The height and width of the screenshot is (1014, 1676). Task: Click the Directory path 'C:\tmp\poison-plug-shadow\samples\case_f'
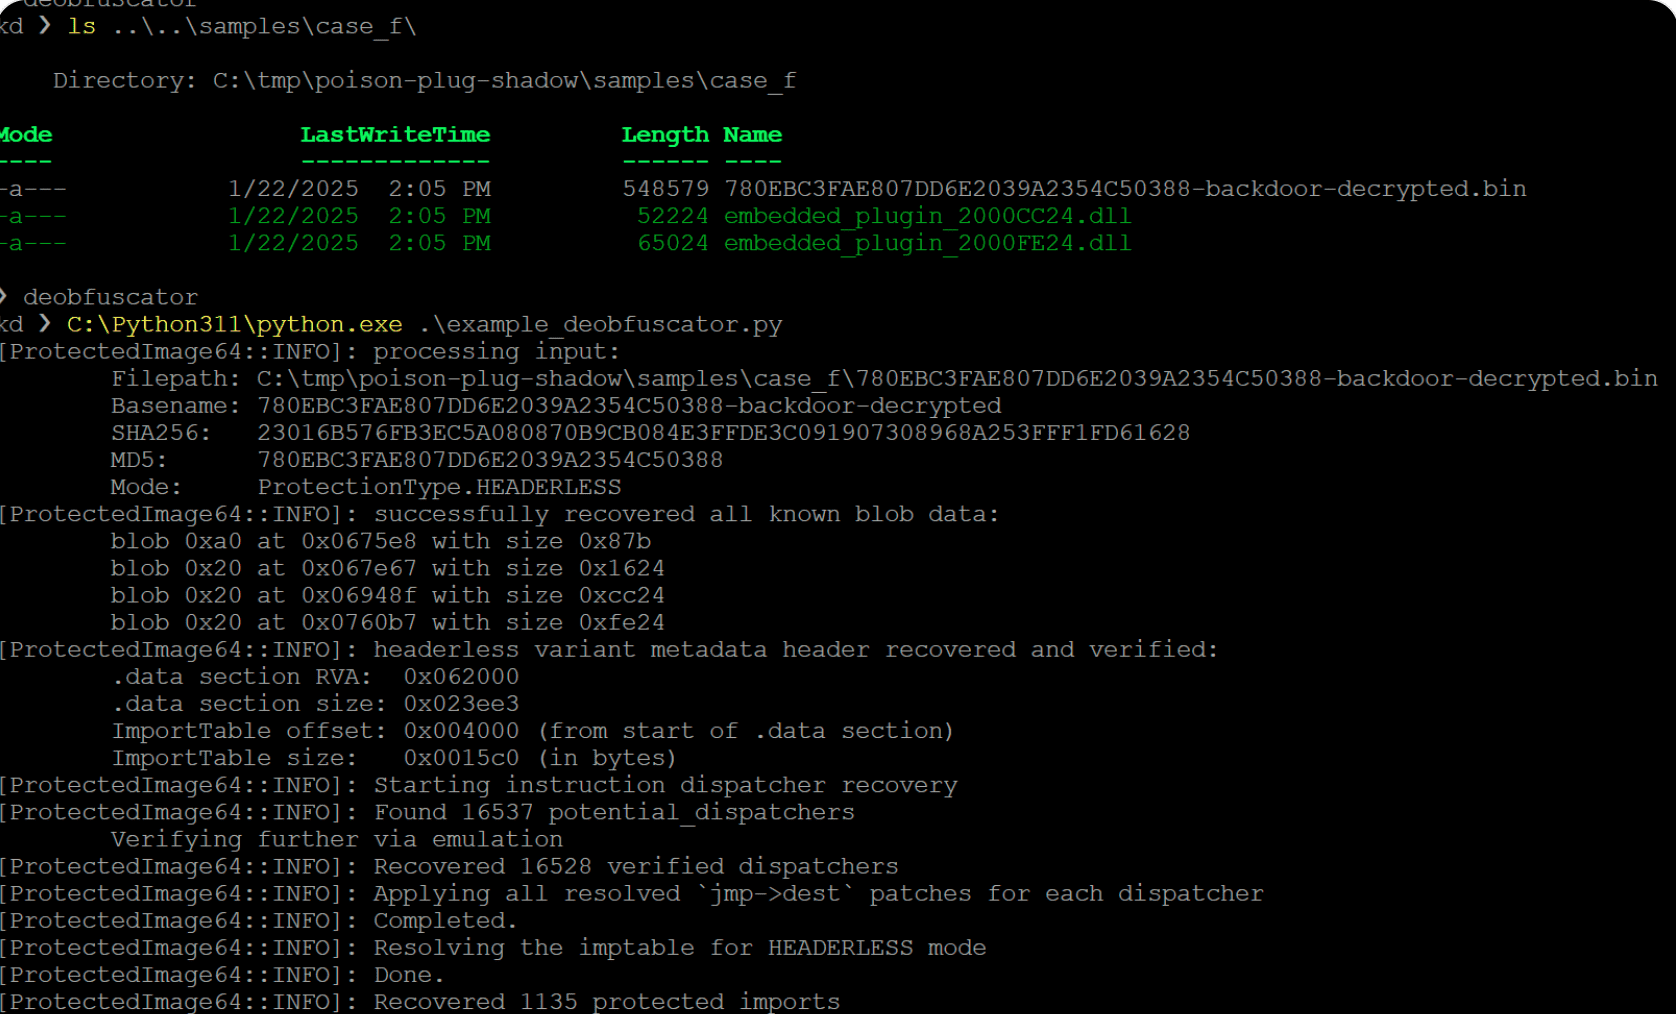pyautogui.click(x=504, y=81)
